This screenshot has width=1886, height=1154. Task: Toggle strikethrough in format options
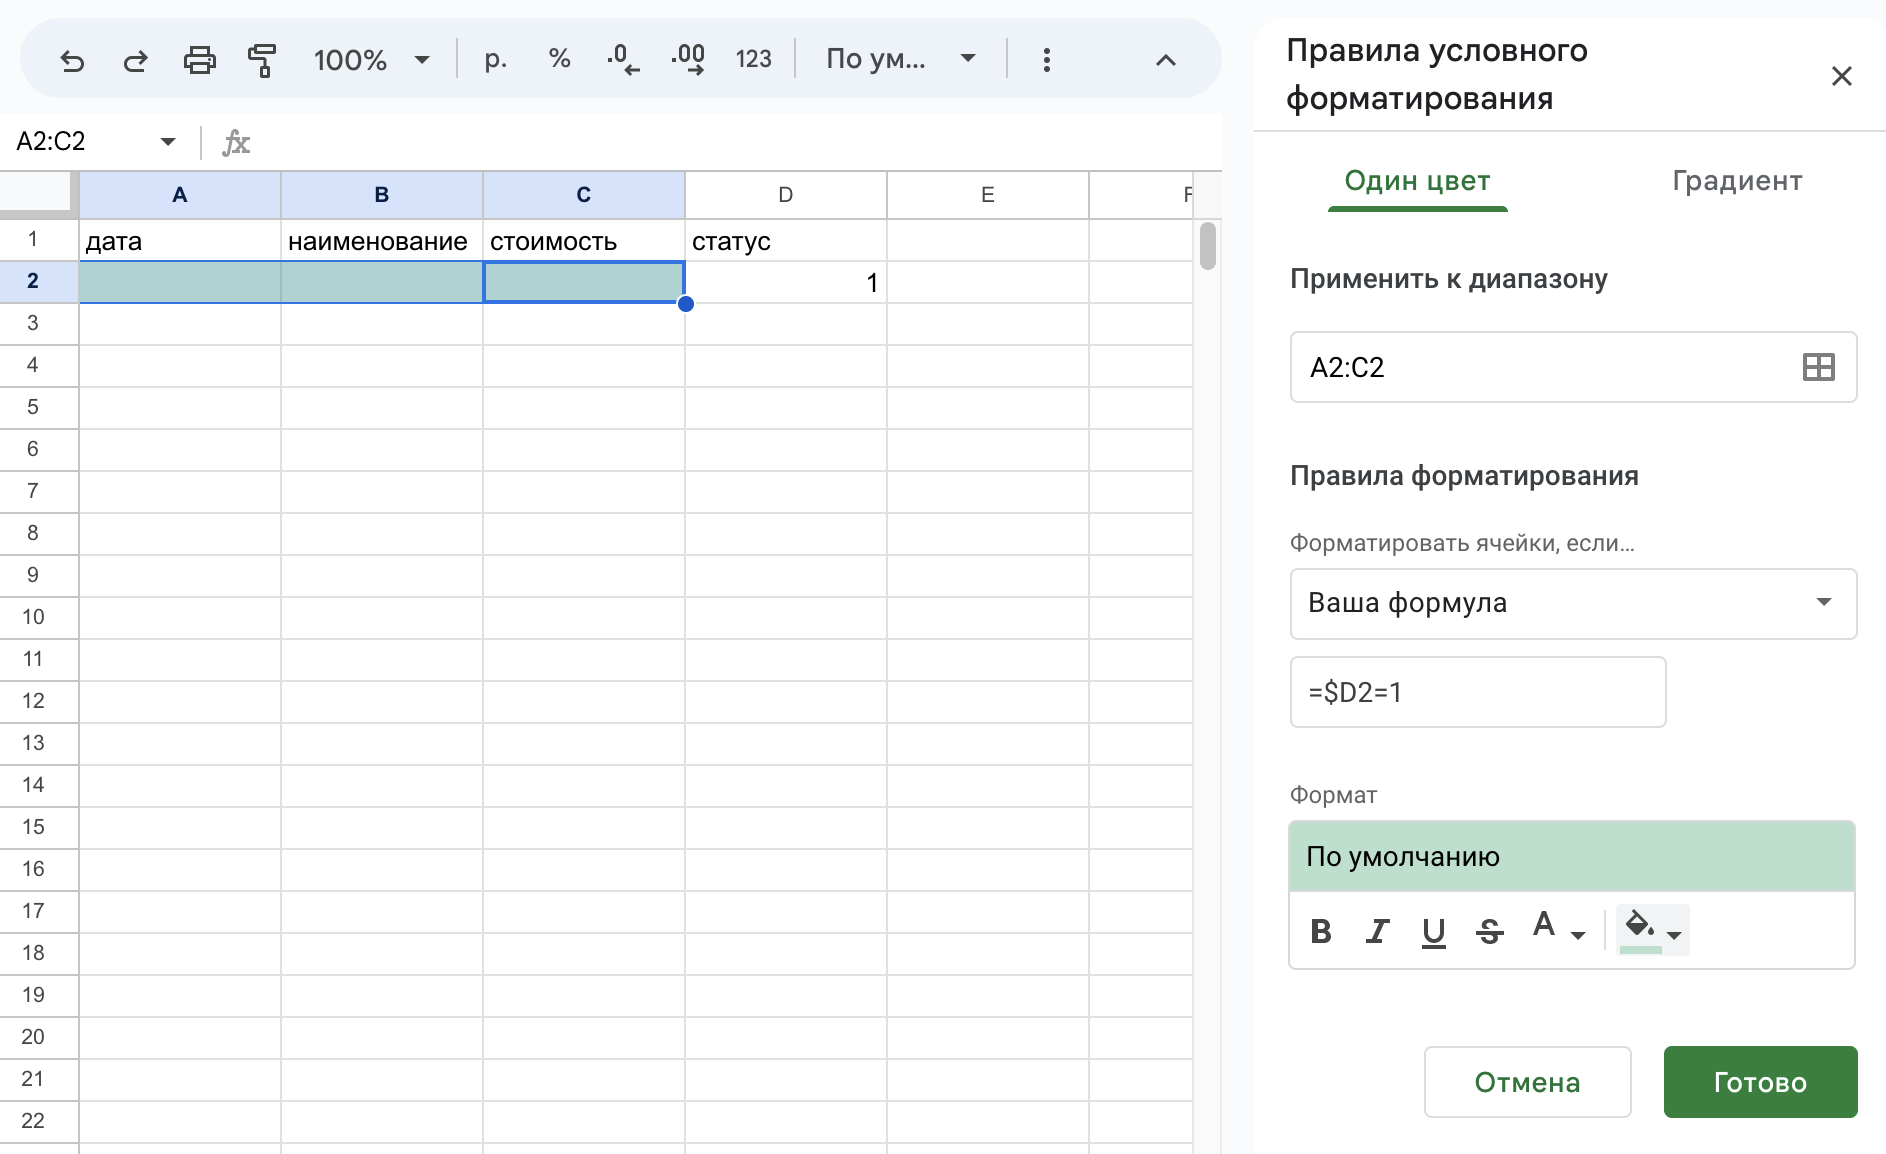(1489, 931)
